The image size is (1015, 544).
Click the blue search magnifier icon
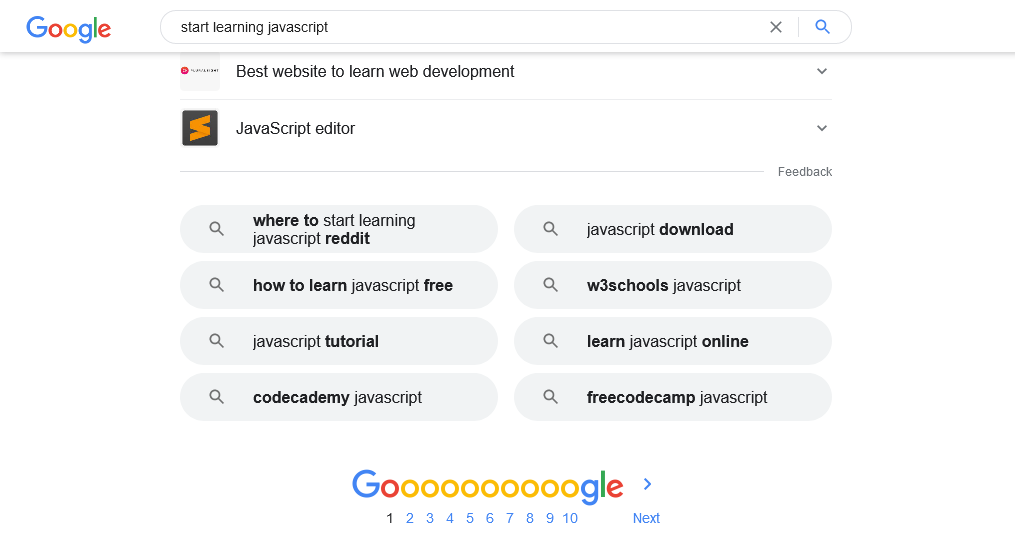point(822,27)
